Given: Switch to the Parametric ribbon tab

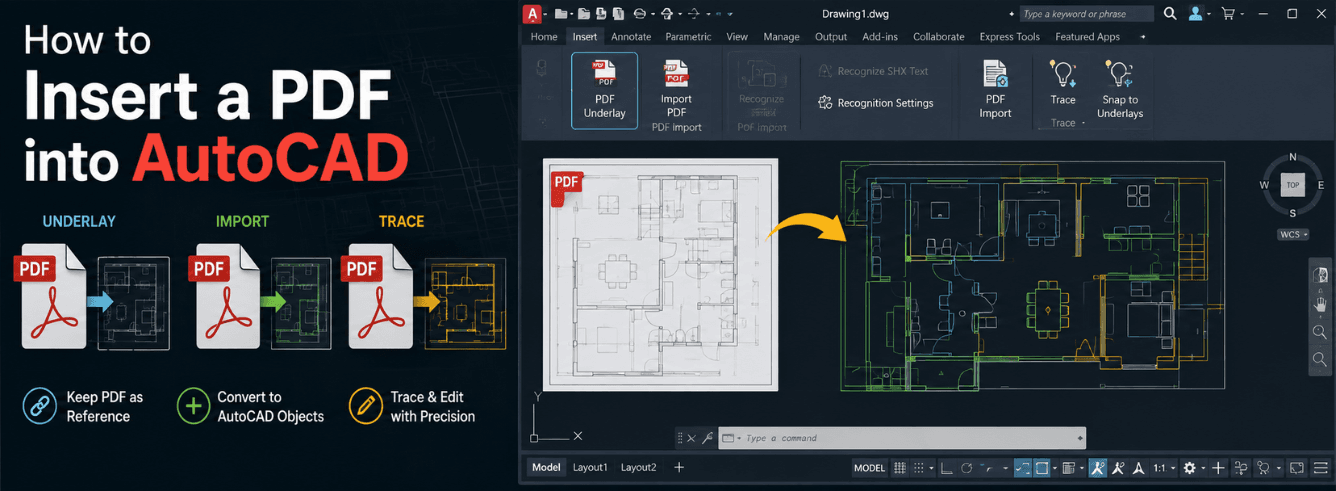Looking at the screenshot, I should click(688, 37).
